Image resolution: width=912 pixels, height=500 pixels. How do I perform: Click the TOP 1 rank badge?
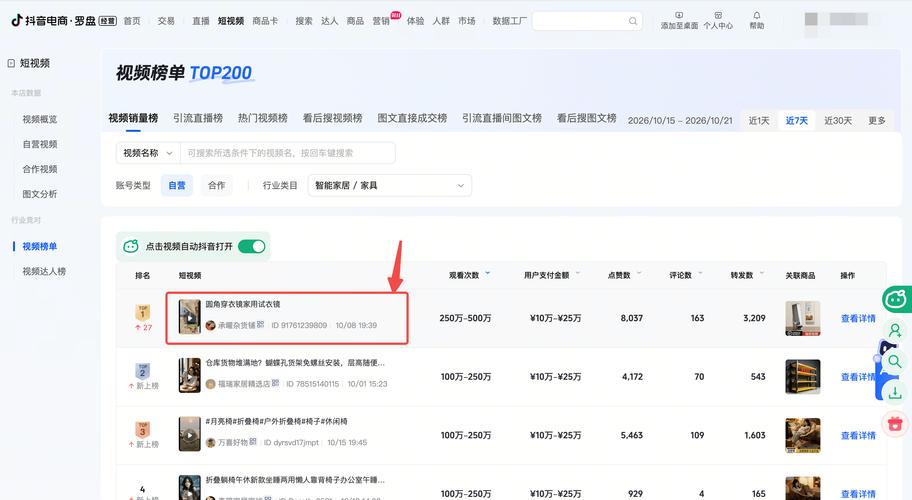click(x=142, y=312)
